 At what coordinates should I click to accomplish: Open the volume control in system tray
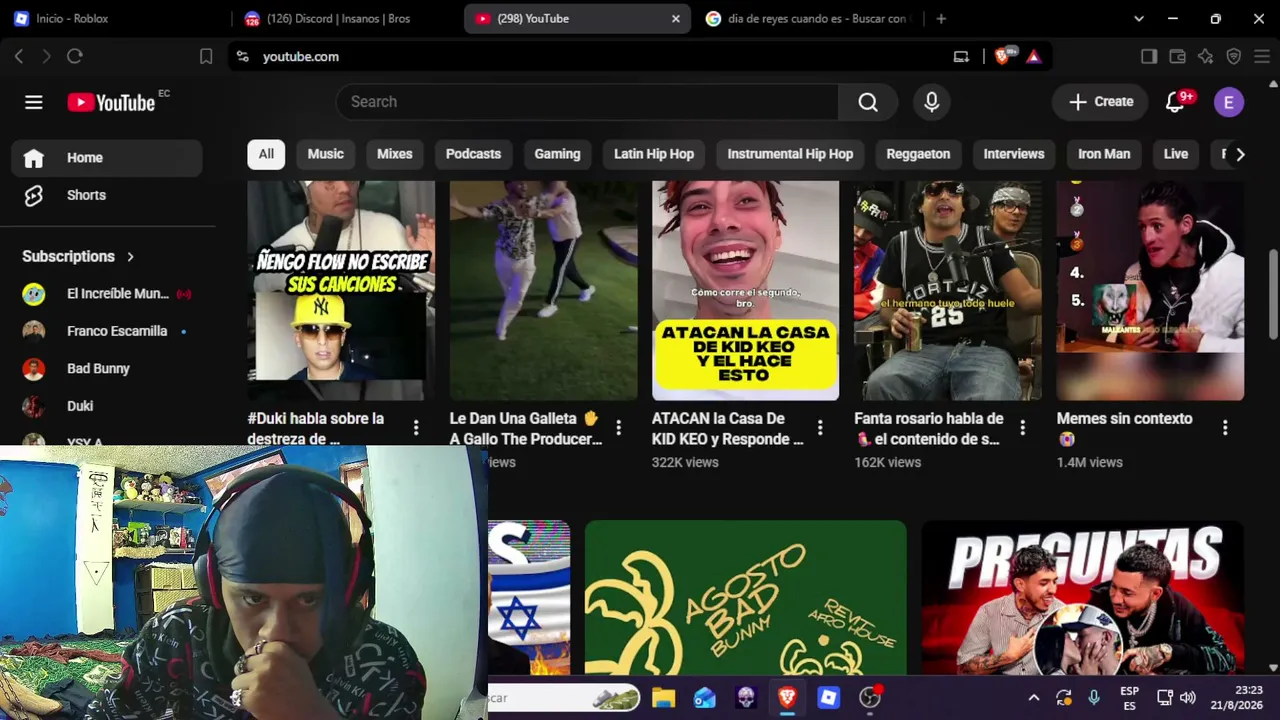tap(1188, 697)
